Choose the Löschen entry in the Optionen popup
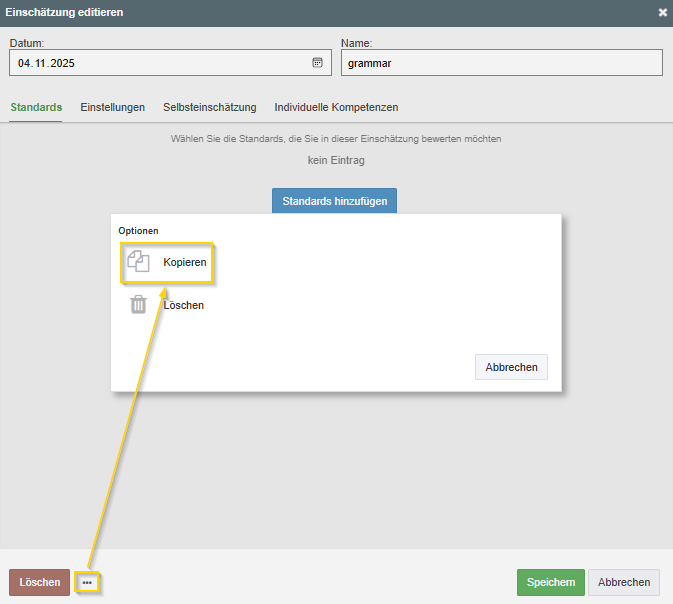The width and height of the screenshot is (673, 604). pyautogui.click(x=183, y=305)
